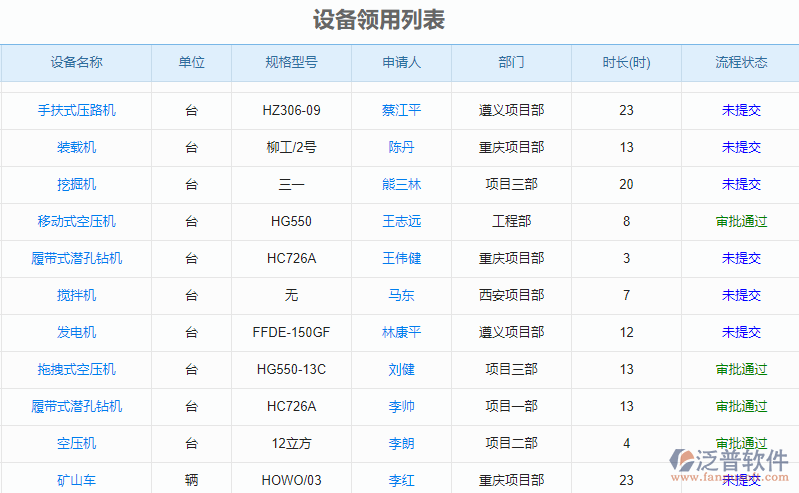Click 审批通过 status in 拖拽式空压机 row
Screen dimensions: 799x493
(x=741, y=369)
